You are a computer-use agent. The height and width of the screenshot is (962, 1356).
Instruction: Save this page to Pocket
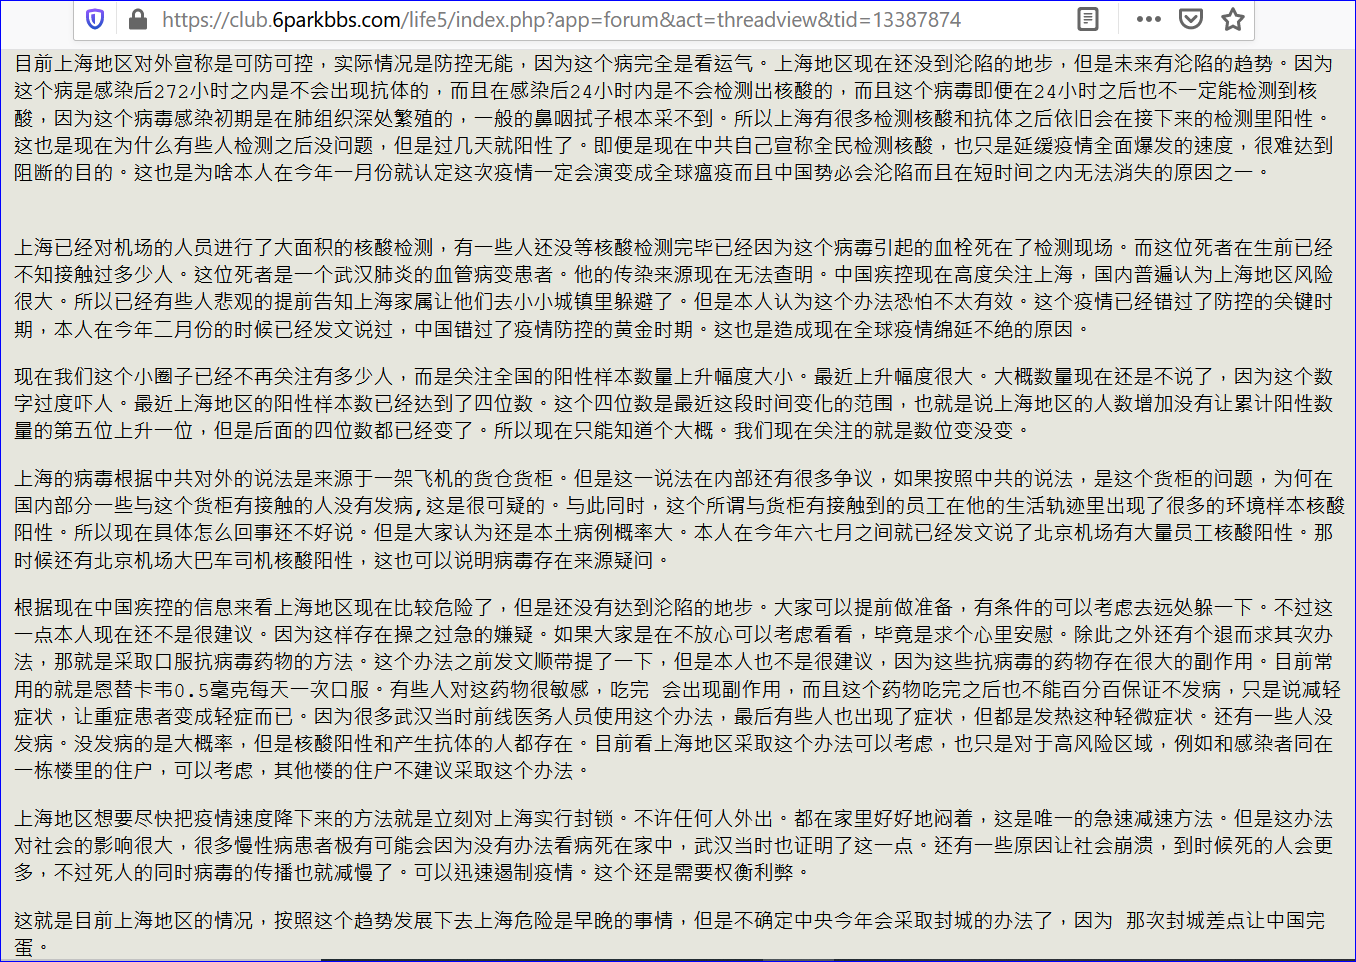click(x=1191, y=19)
